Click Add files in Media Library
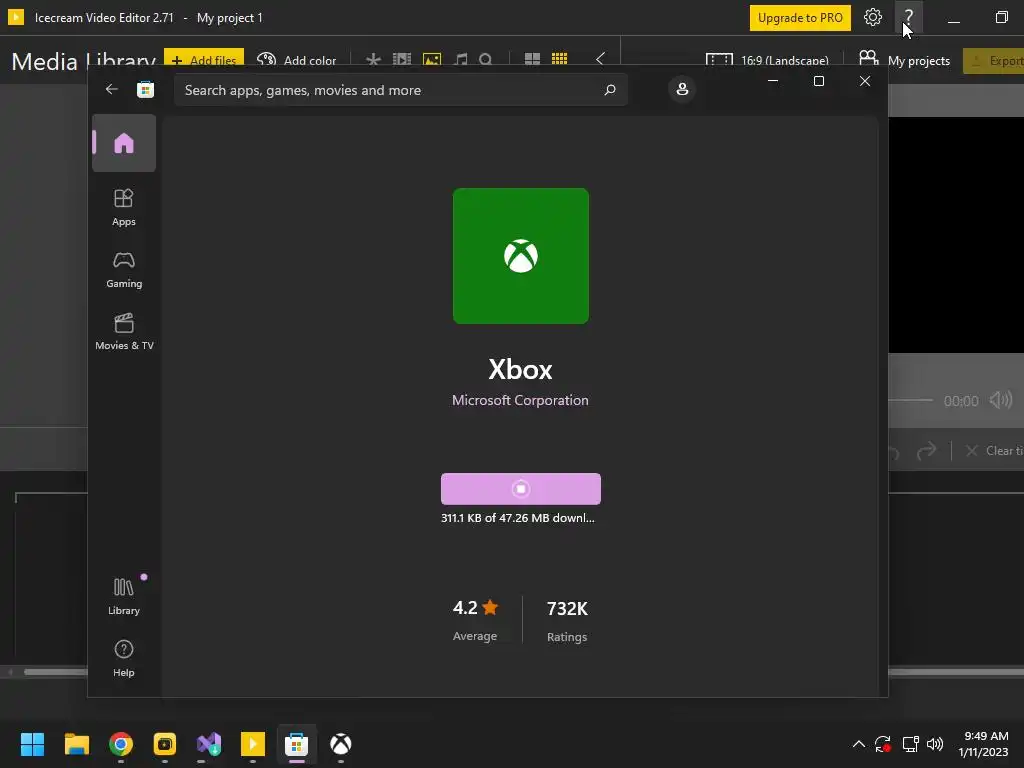The height and width of the screenshot is (768, 1024). 204,59
